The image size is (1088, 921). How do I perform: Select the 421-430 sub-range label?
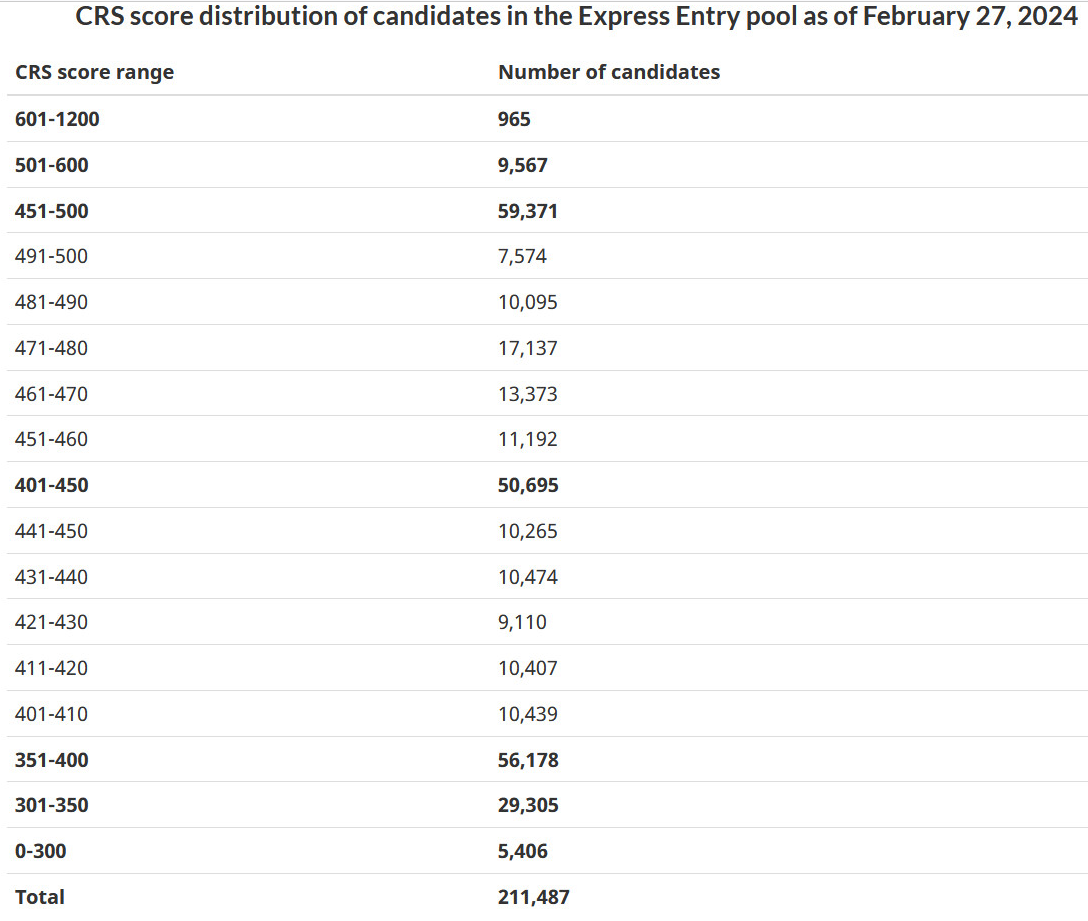(x=51, y=622)
